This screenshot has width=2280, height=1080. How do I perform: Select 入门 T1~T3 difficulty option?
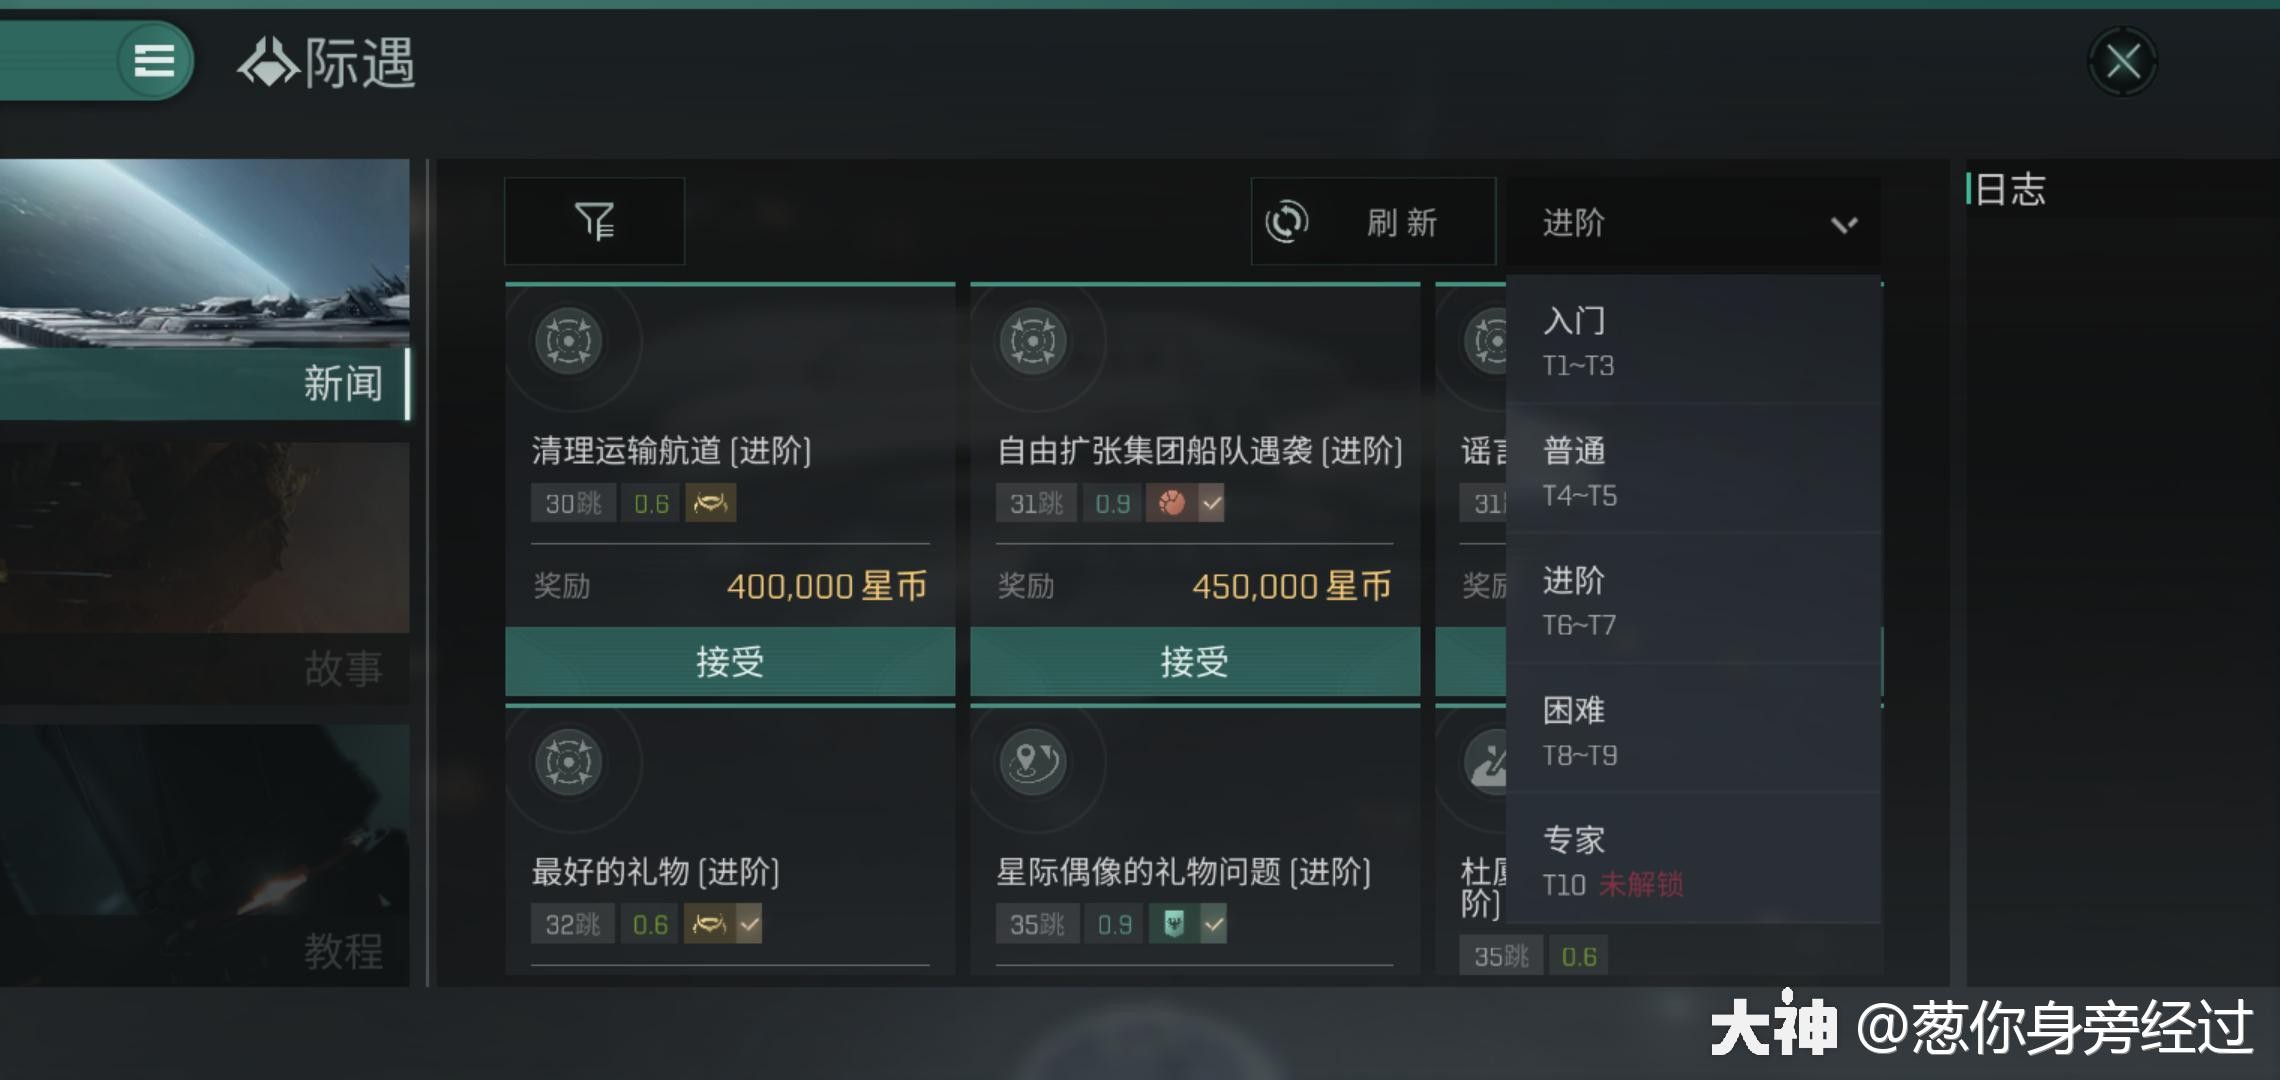point(1693,340)
